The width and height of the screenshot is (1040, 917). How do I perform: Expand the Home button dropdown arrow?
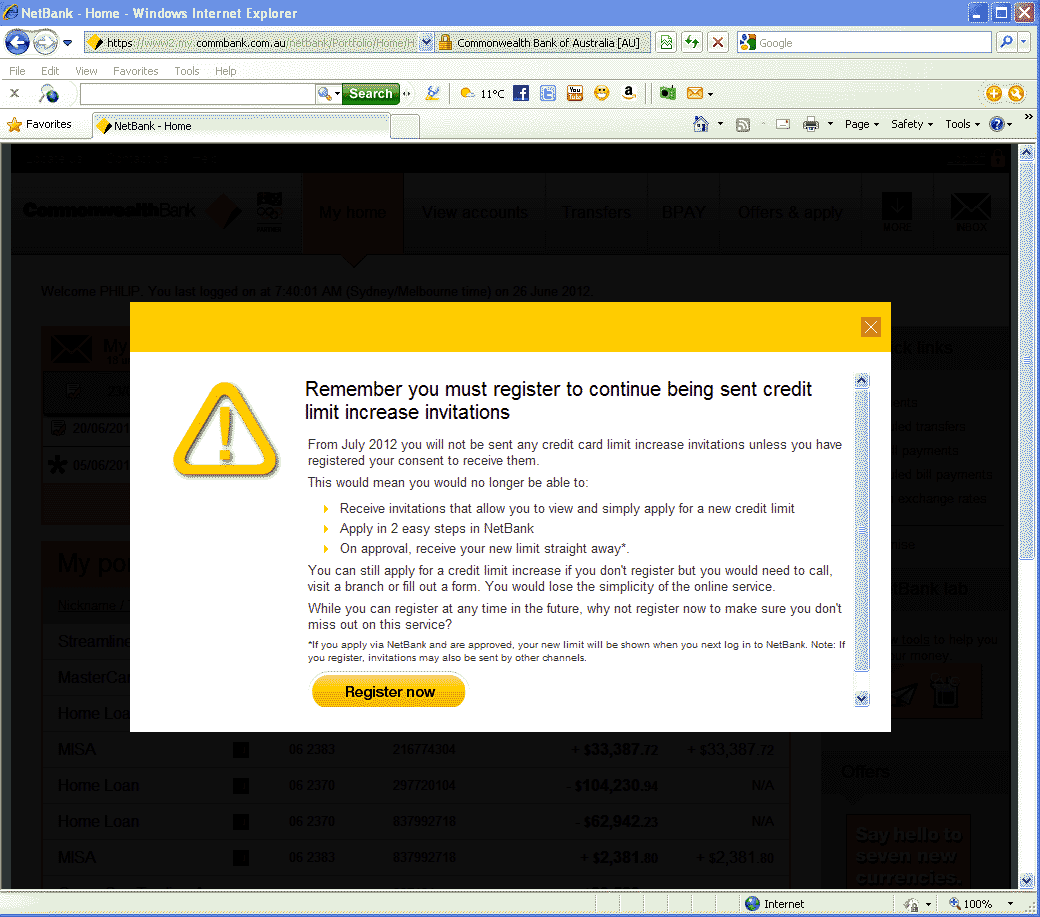coord(720,124)
